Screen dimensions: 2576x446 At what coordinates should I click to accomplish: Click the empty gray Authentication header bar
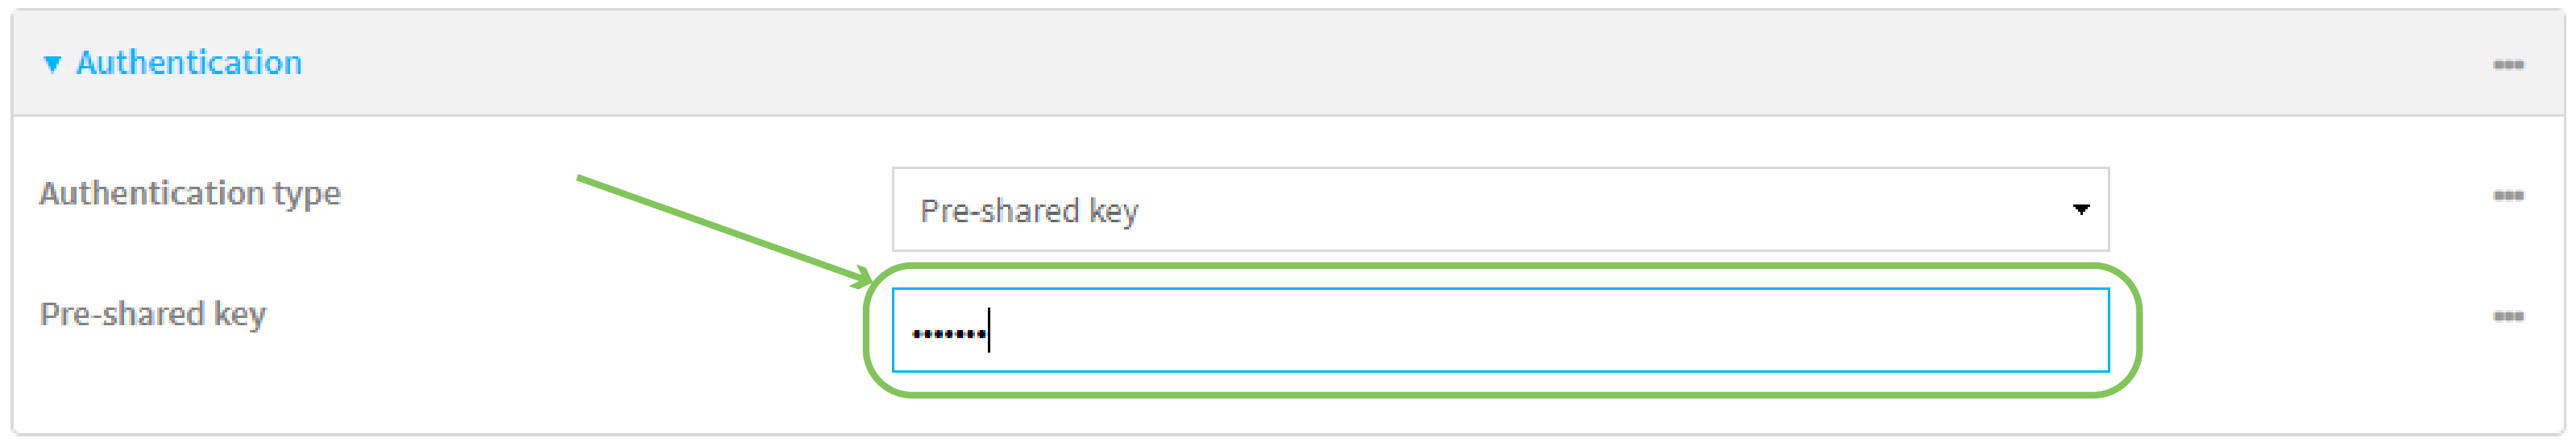coord(1300,64)
